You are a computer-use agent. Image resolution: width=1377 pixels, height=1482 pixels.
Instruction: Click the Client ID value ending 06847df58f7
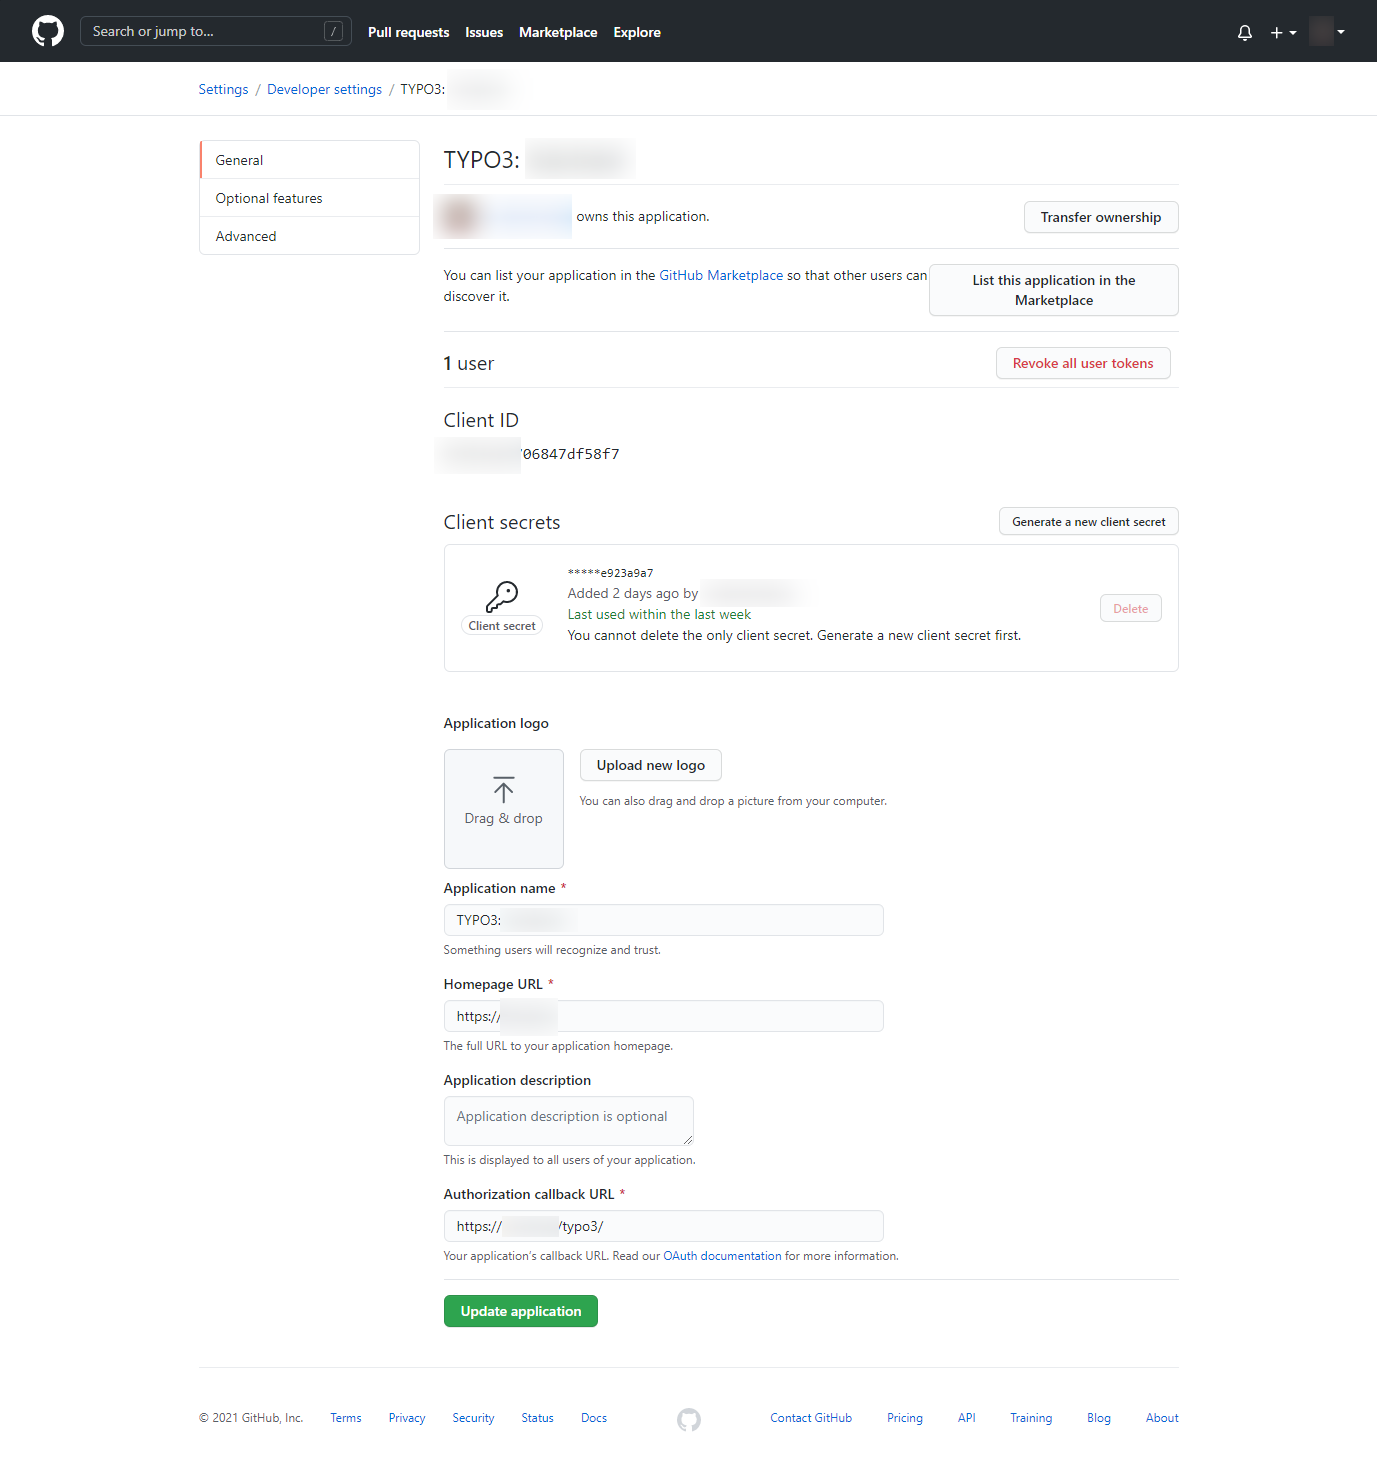click(x=532, y=454)
